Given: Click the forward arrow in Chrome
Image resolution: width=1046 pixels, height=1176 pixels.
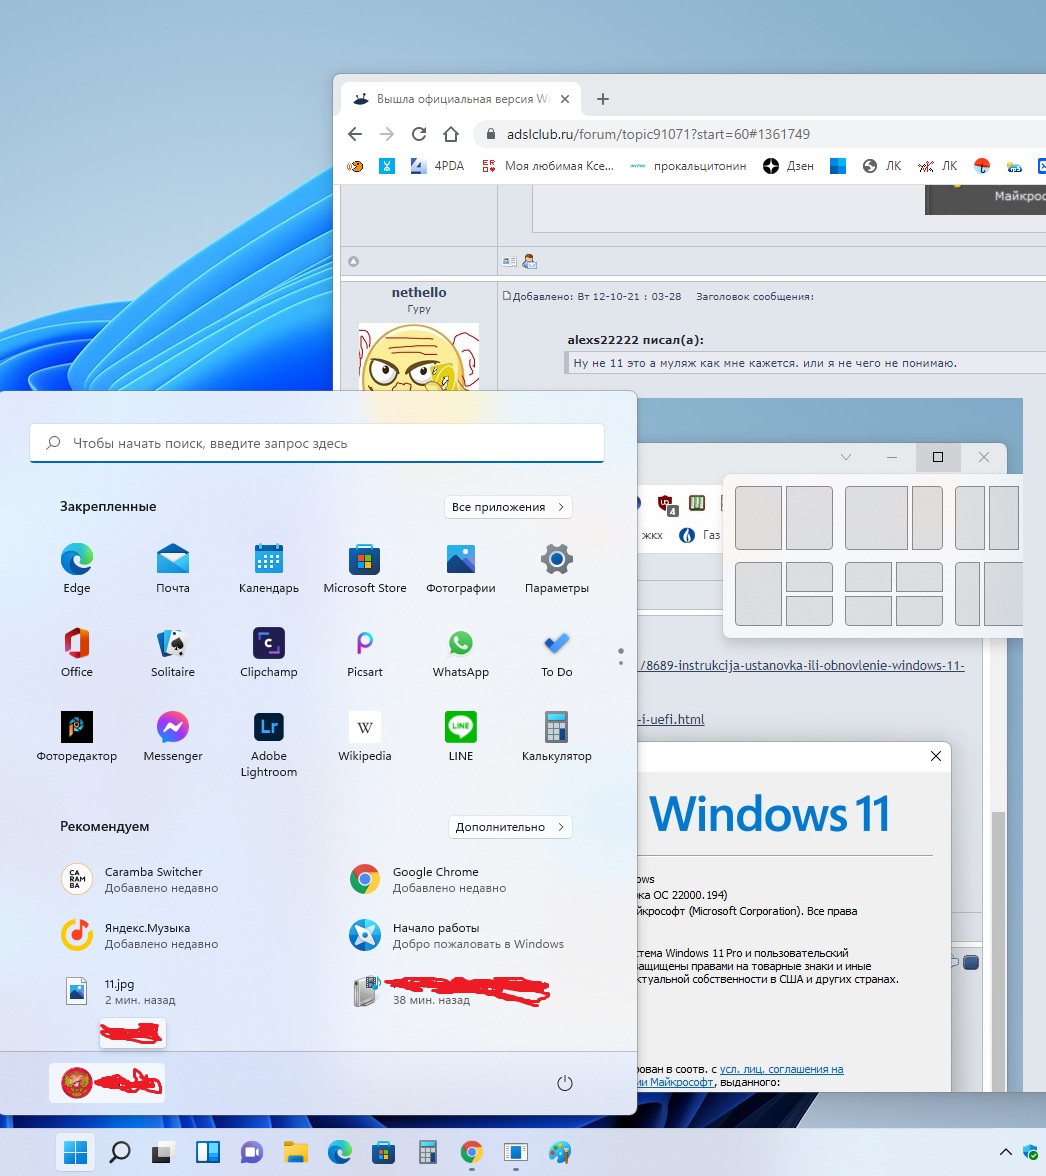Looking at the screenshot, I should pos(387,134).
